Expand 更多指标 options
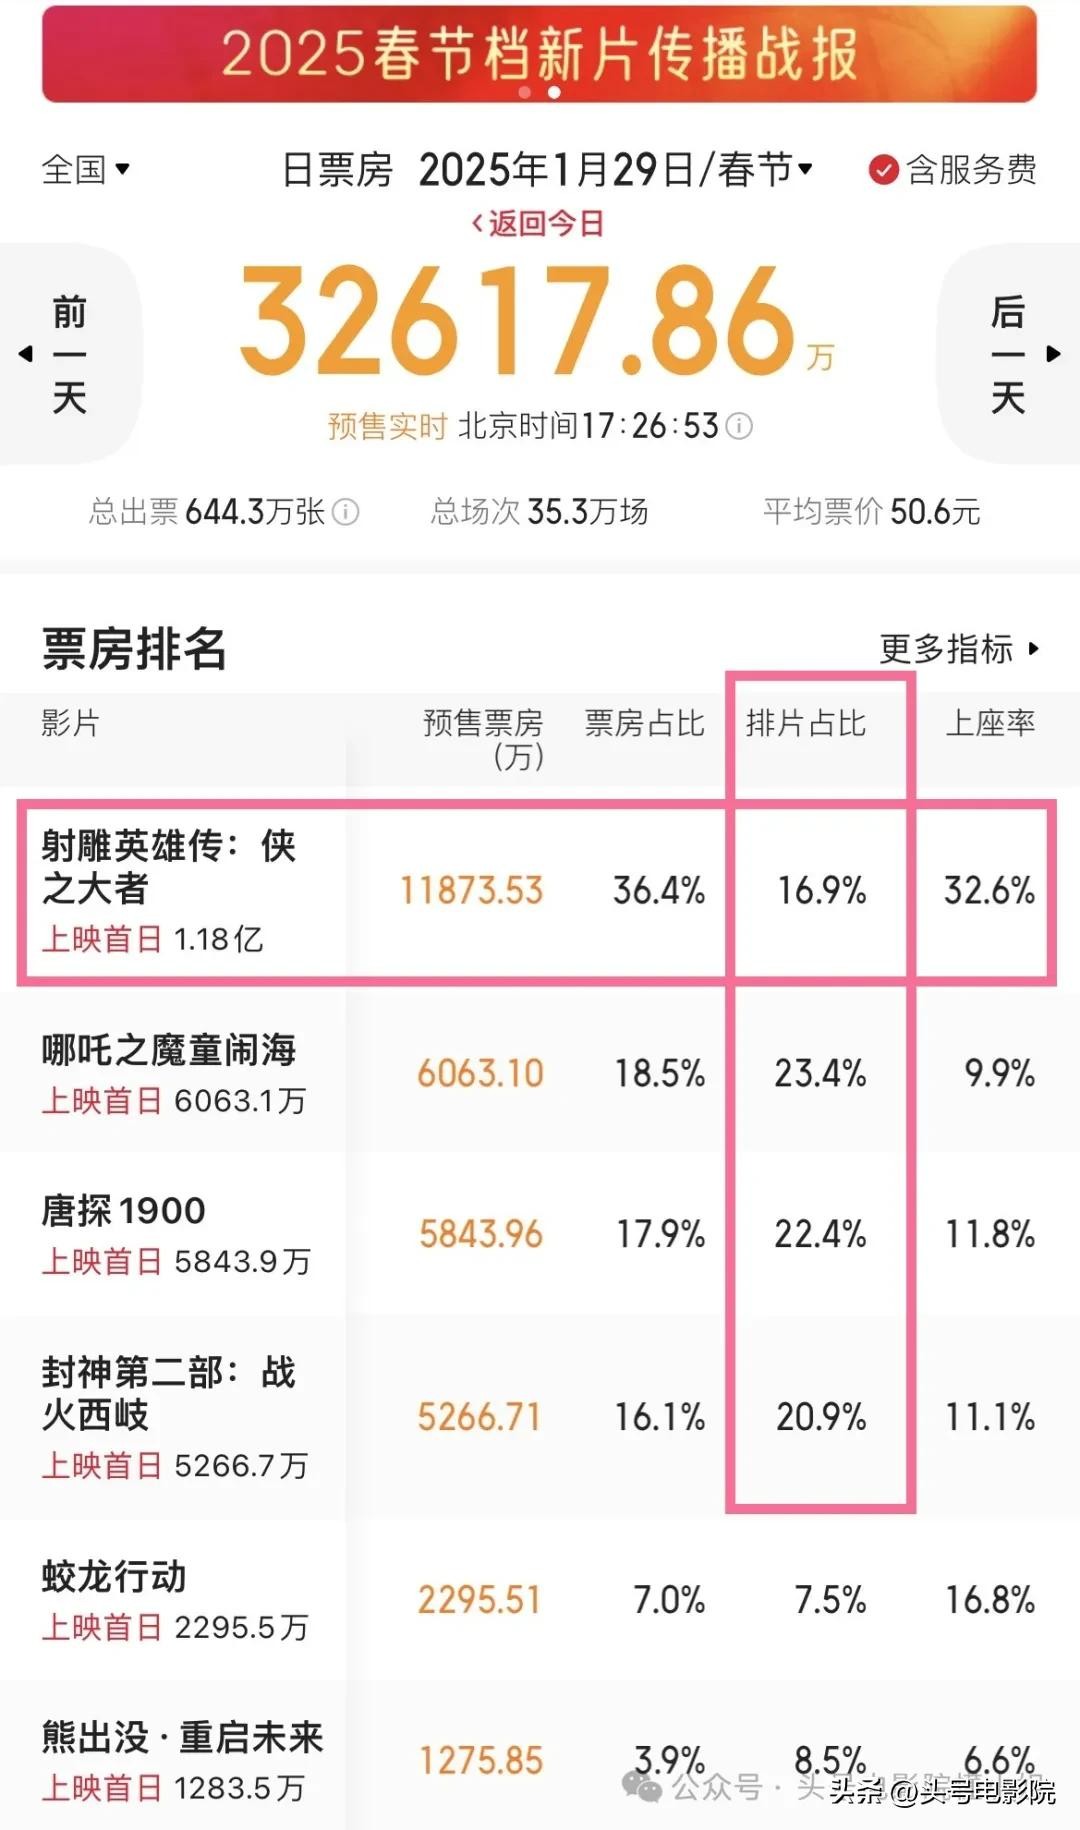 959,649
